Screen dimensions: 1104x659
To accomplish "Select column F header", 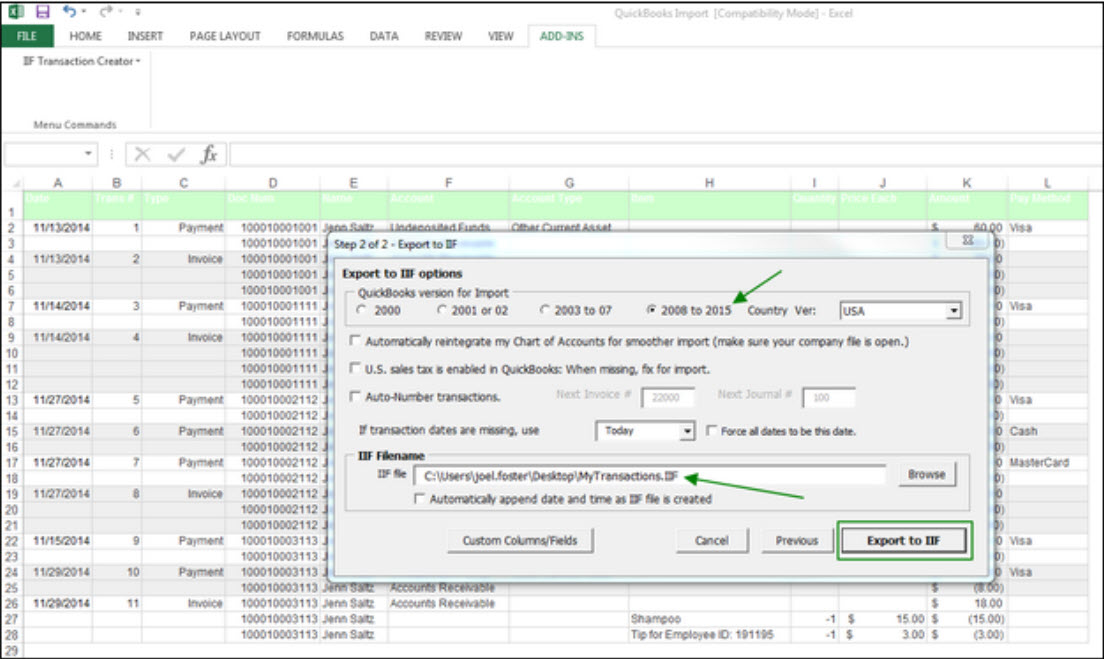I will tap(448, 183).
